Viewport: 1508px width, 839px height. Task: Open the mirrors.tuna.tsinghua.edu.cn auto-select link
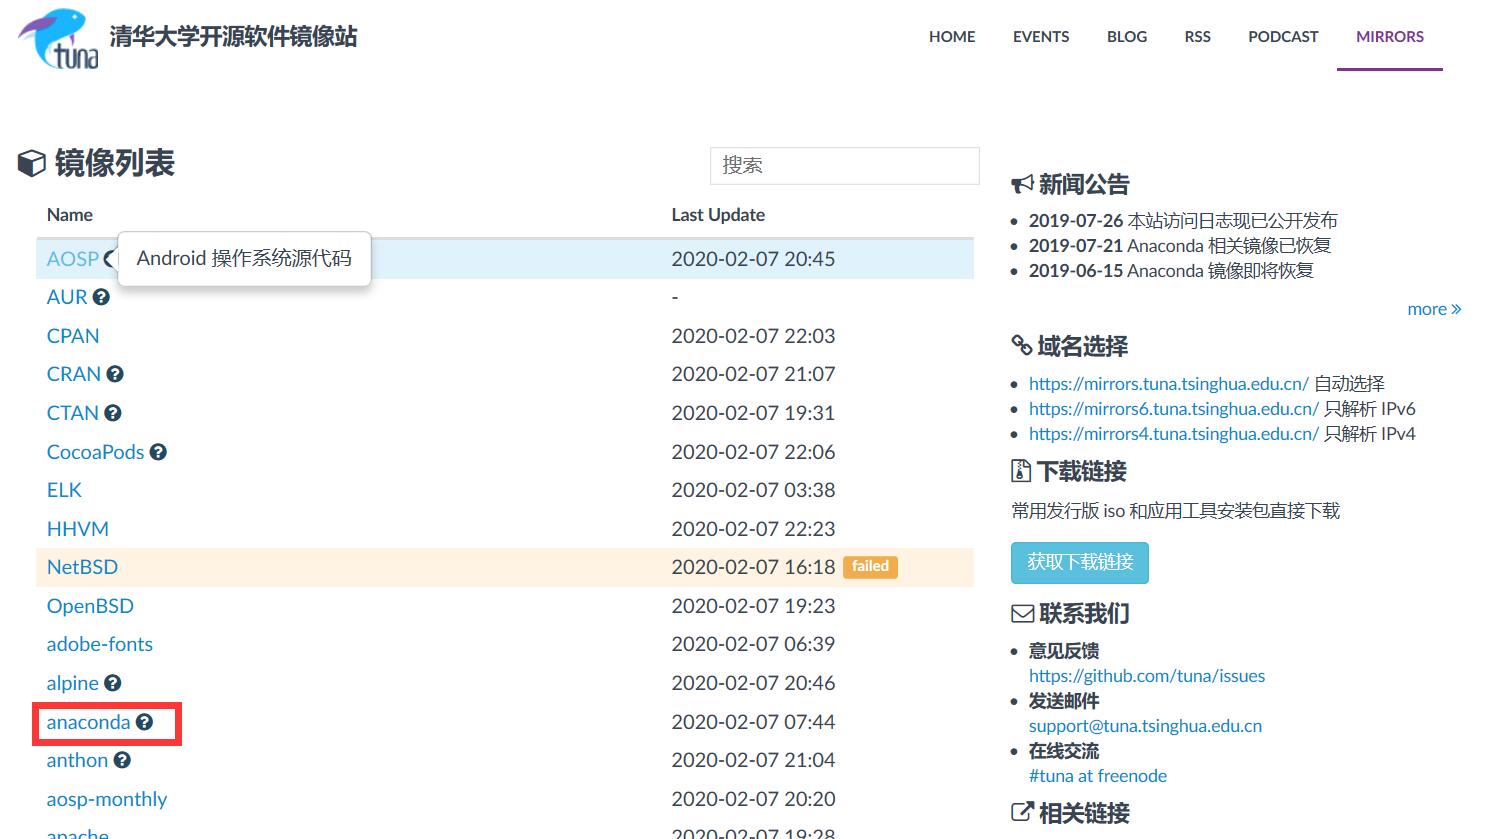pyautogui.click(x=1168, y=384)
